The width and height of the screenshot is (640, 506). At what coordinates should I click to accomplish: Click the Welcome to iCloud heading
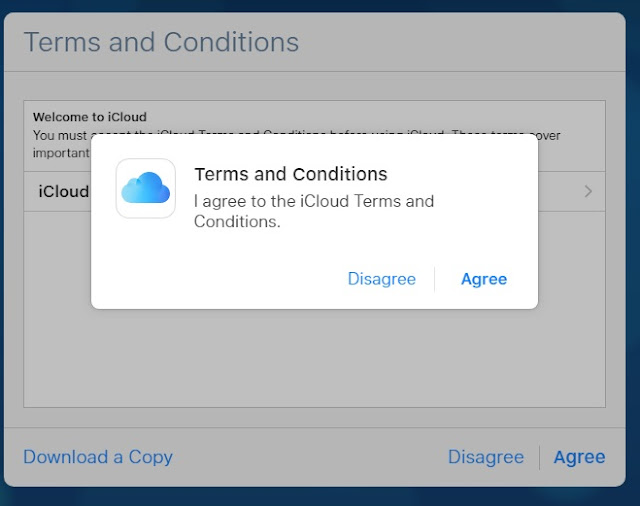[x=90, y=117]
